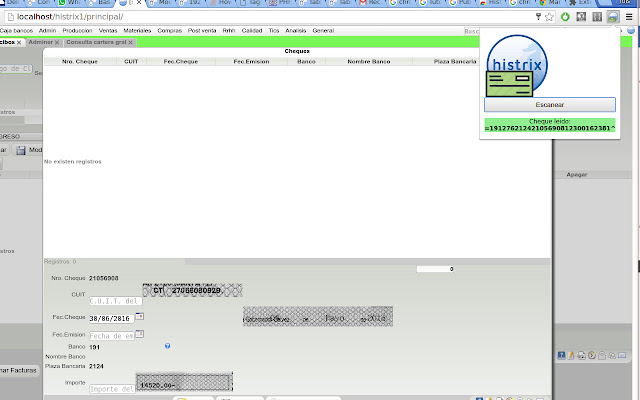Sort by Banco column header

[x=306, y=62]
